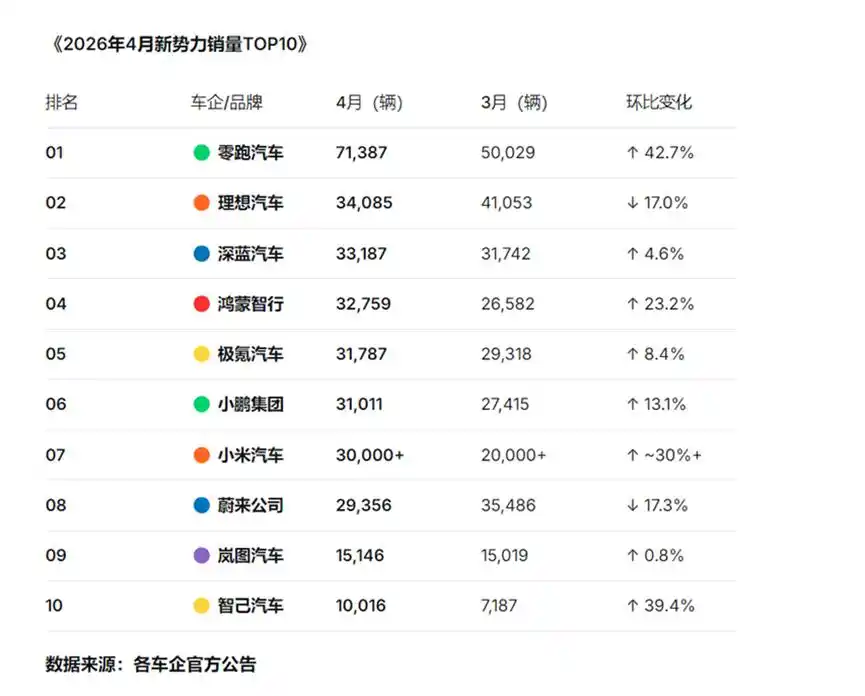Select the brand name 蔚来公司
The image size is (865, 696).
click(x=250, y=505)
